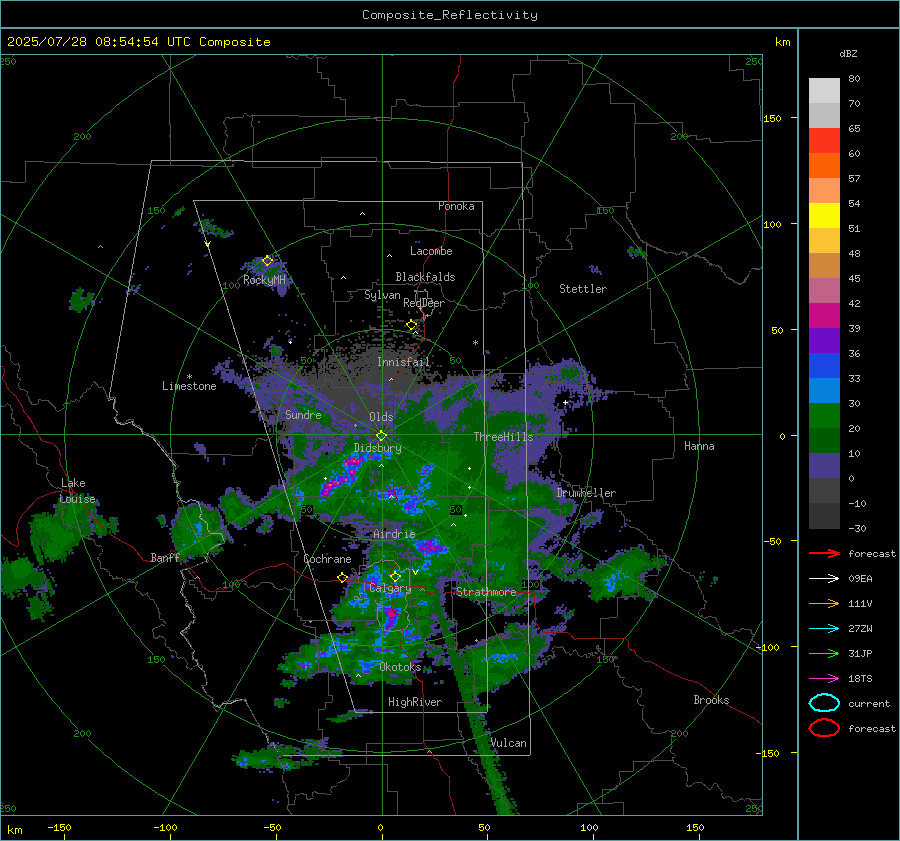
Task: Click the yellow diamond marker at RockyMH
Action: pyautogui.click(x=267, y=261)
